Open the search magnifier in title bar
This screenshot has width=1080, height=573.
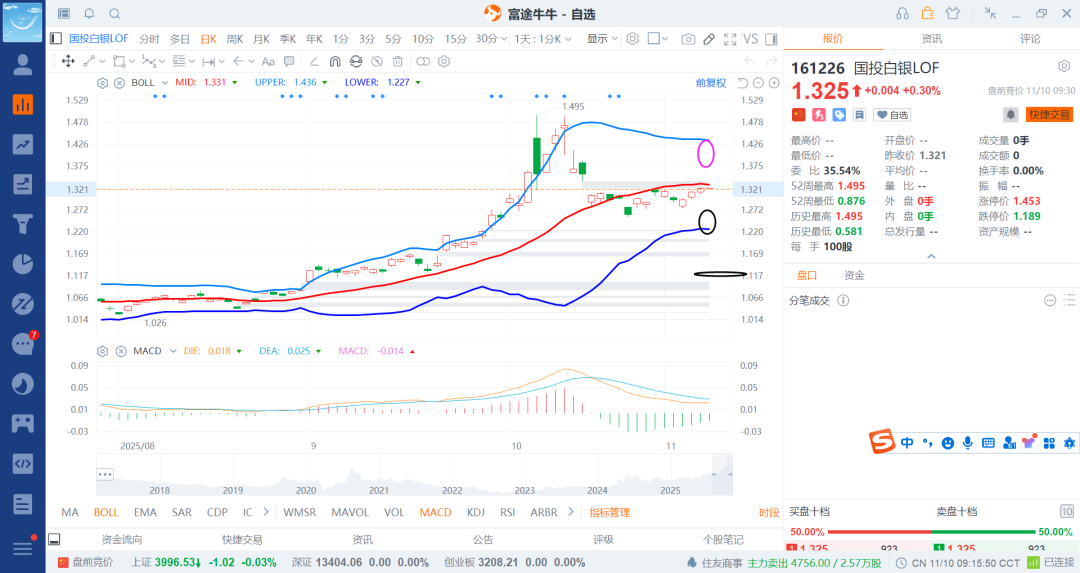tap(115, 14)
